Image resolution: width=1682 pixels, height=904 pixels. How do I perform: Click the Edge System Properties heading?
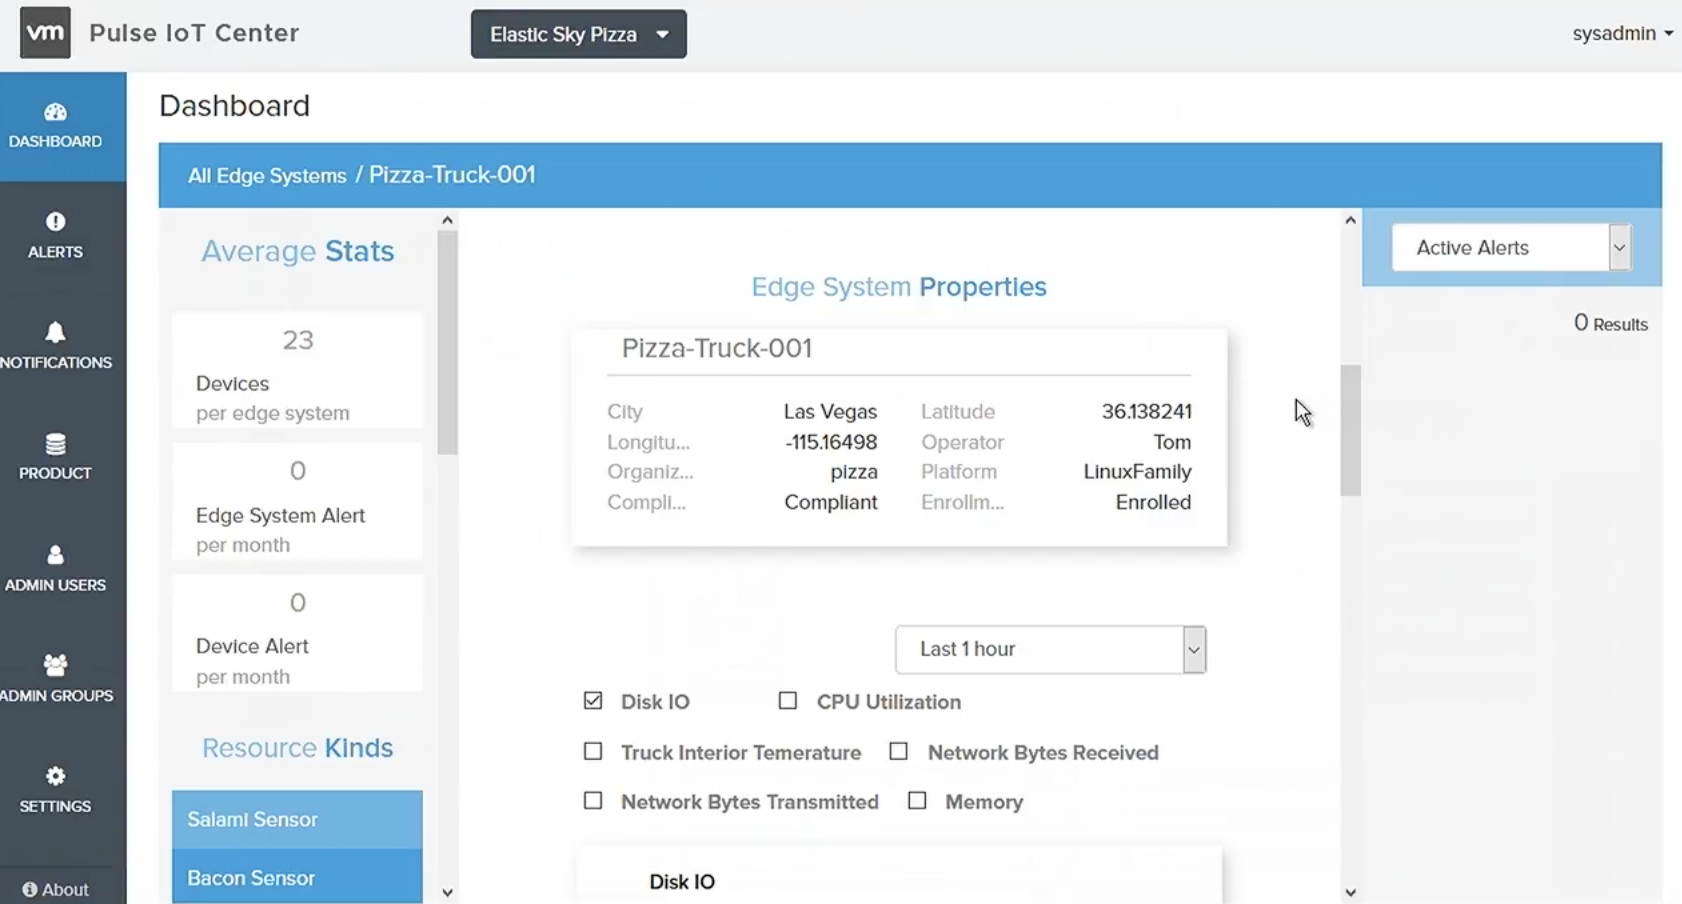click(899, 287)
